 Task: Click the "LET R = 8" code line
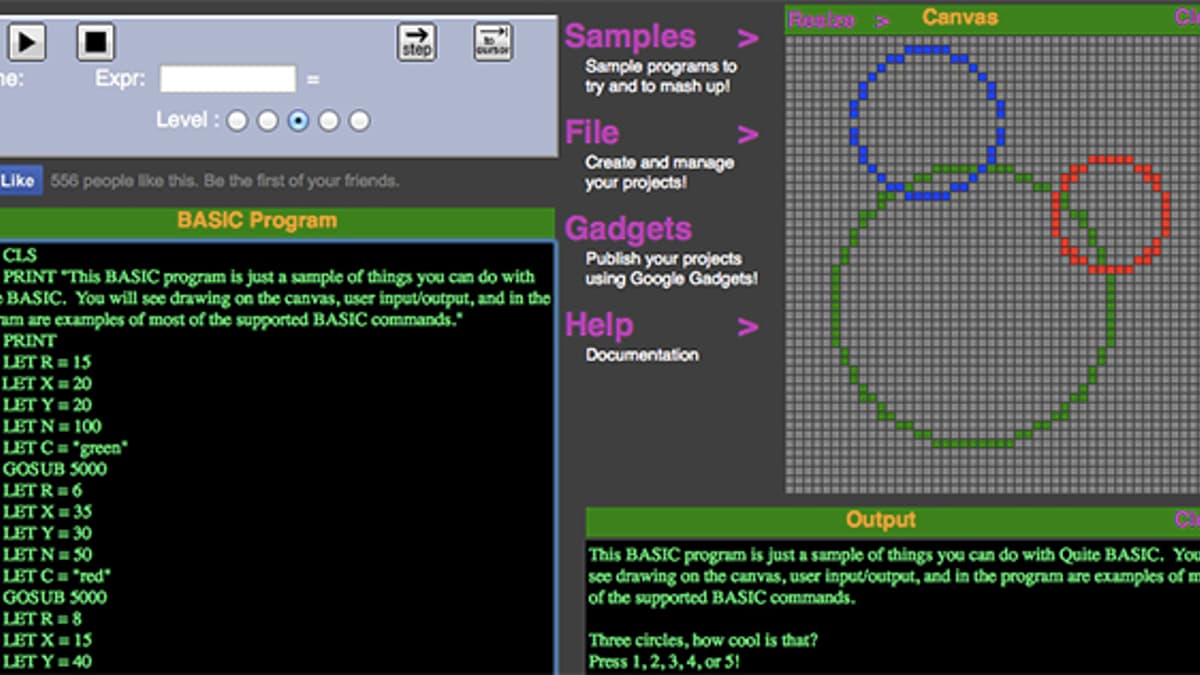click(x=43, y=619)
